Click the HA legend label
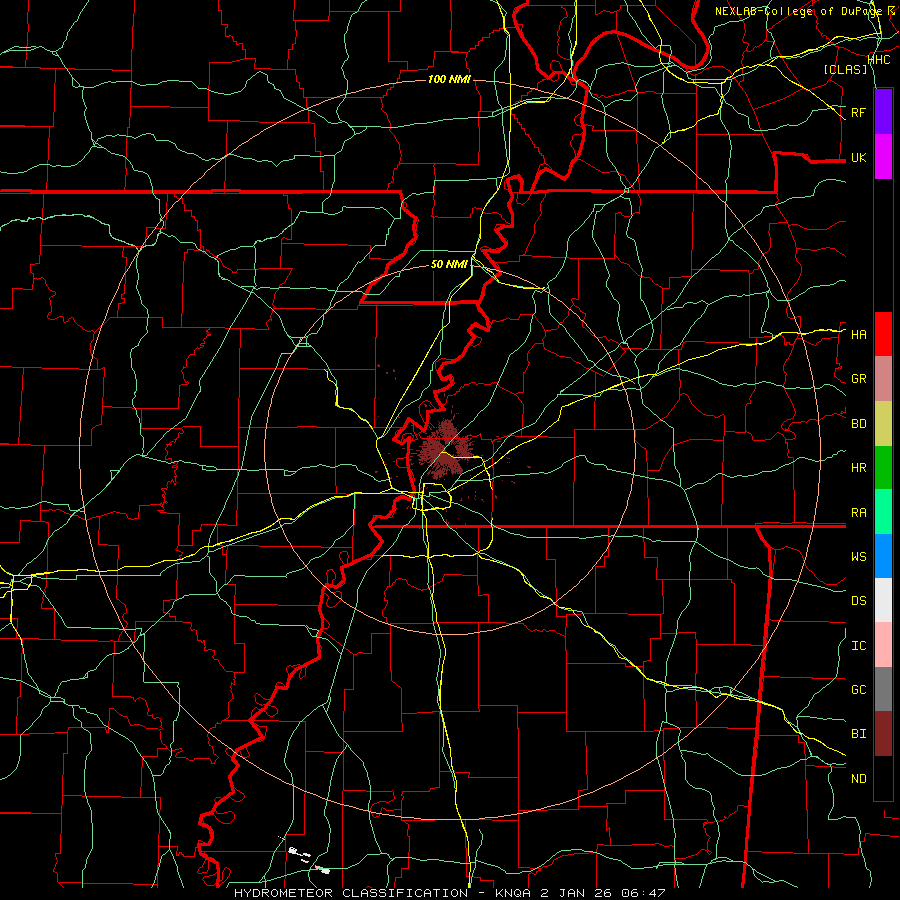Screen dimensions: 900x900 point(858,335)
